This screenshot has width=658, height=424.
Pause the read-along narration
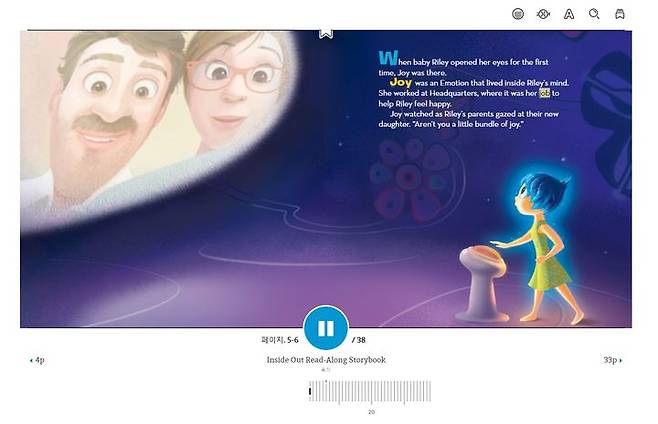pyautogui.click(x=326, y=328)
